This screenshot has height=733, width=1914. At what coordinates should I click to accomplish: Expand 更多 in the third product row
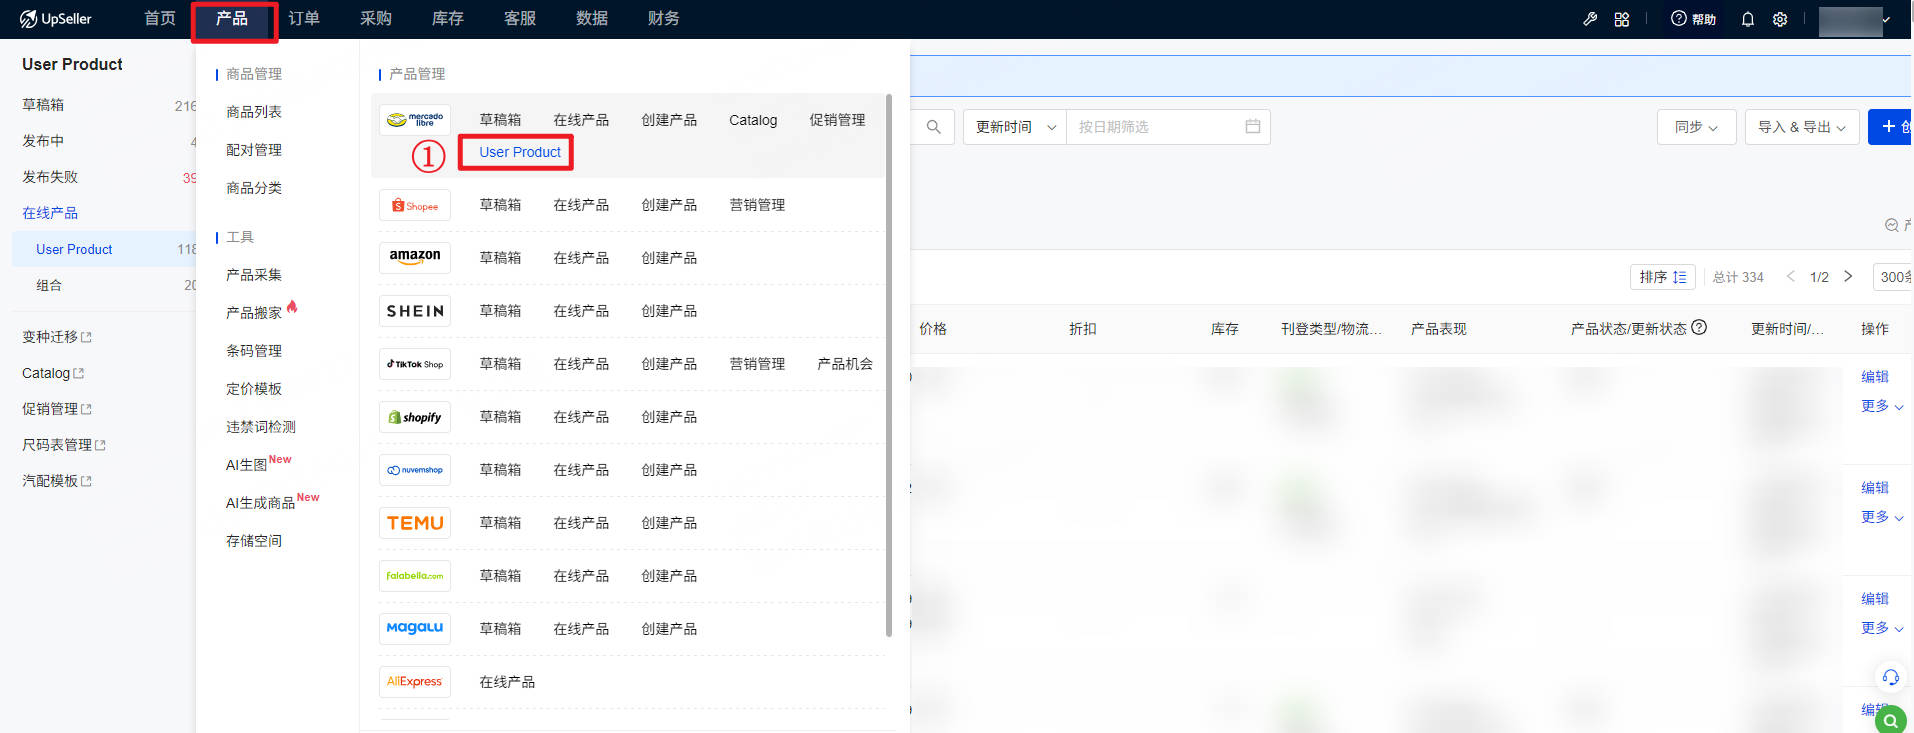tap(1882, 628)
